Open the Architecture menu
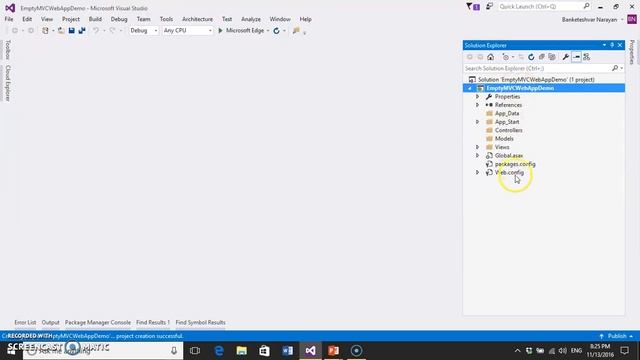Image resolution: width=640 pixels, height=360 pixels. 197,19
